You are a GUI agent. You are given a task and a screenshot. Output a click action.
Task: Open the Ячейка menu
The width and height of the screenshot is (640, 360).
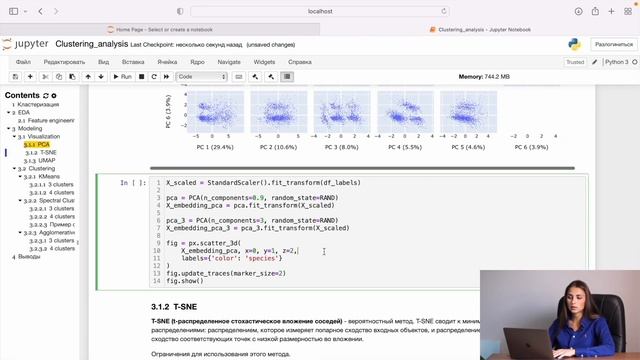(x=167, y=62)
